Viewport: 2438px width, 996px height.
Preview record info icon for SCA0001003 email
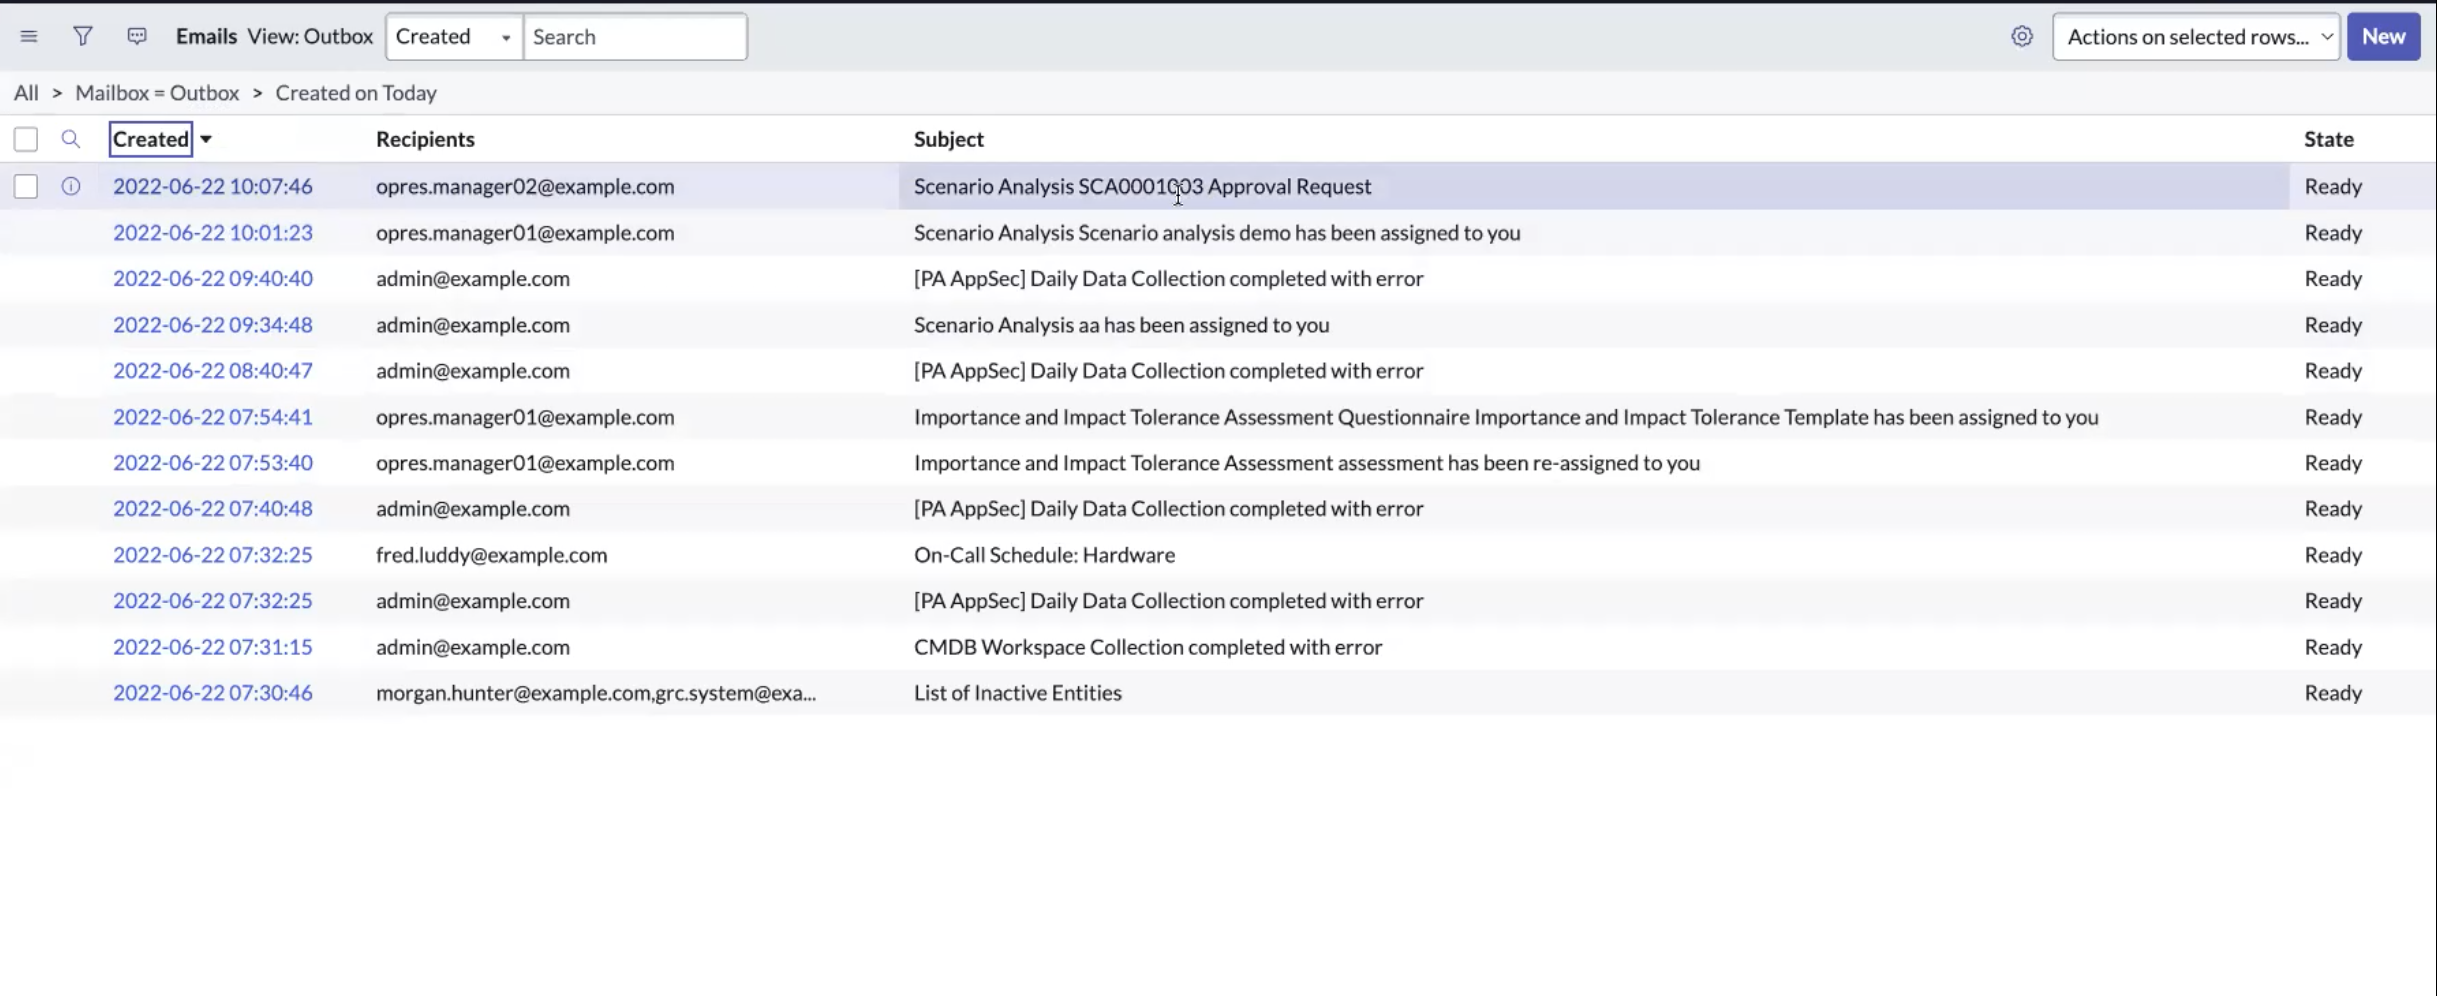click(x=70, y=186)
